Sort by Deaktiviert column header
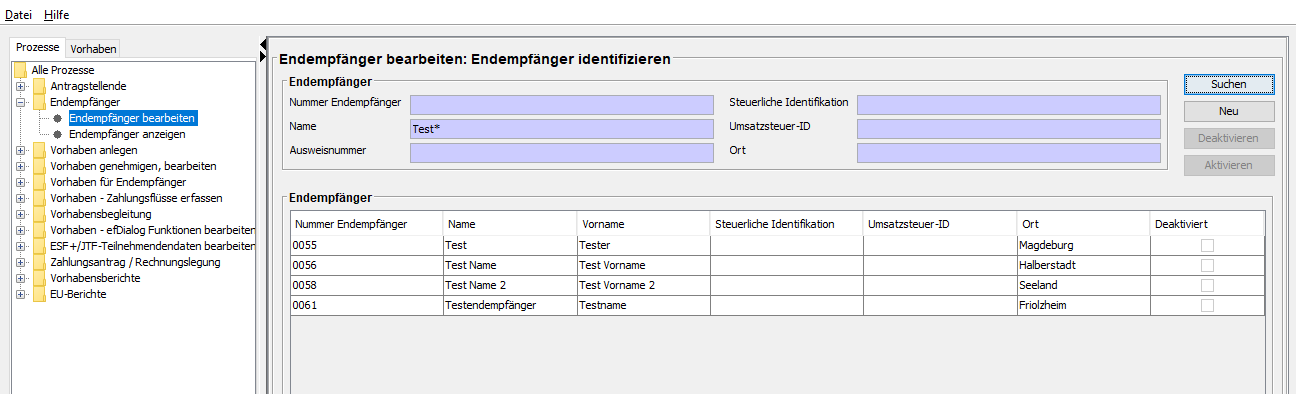This screenshot has height=394, width=1296. pyautogui.click(x=1207, y=224)
